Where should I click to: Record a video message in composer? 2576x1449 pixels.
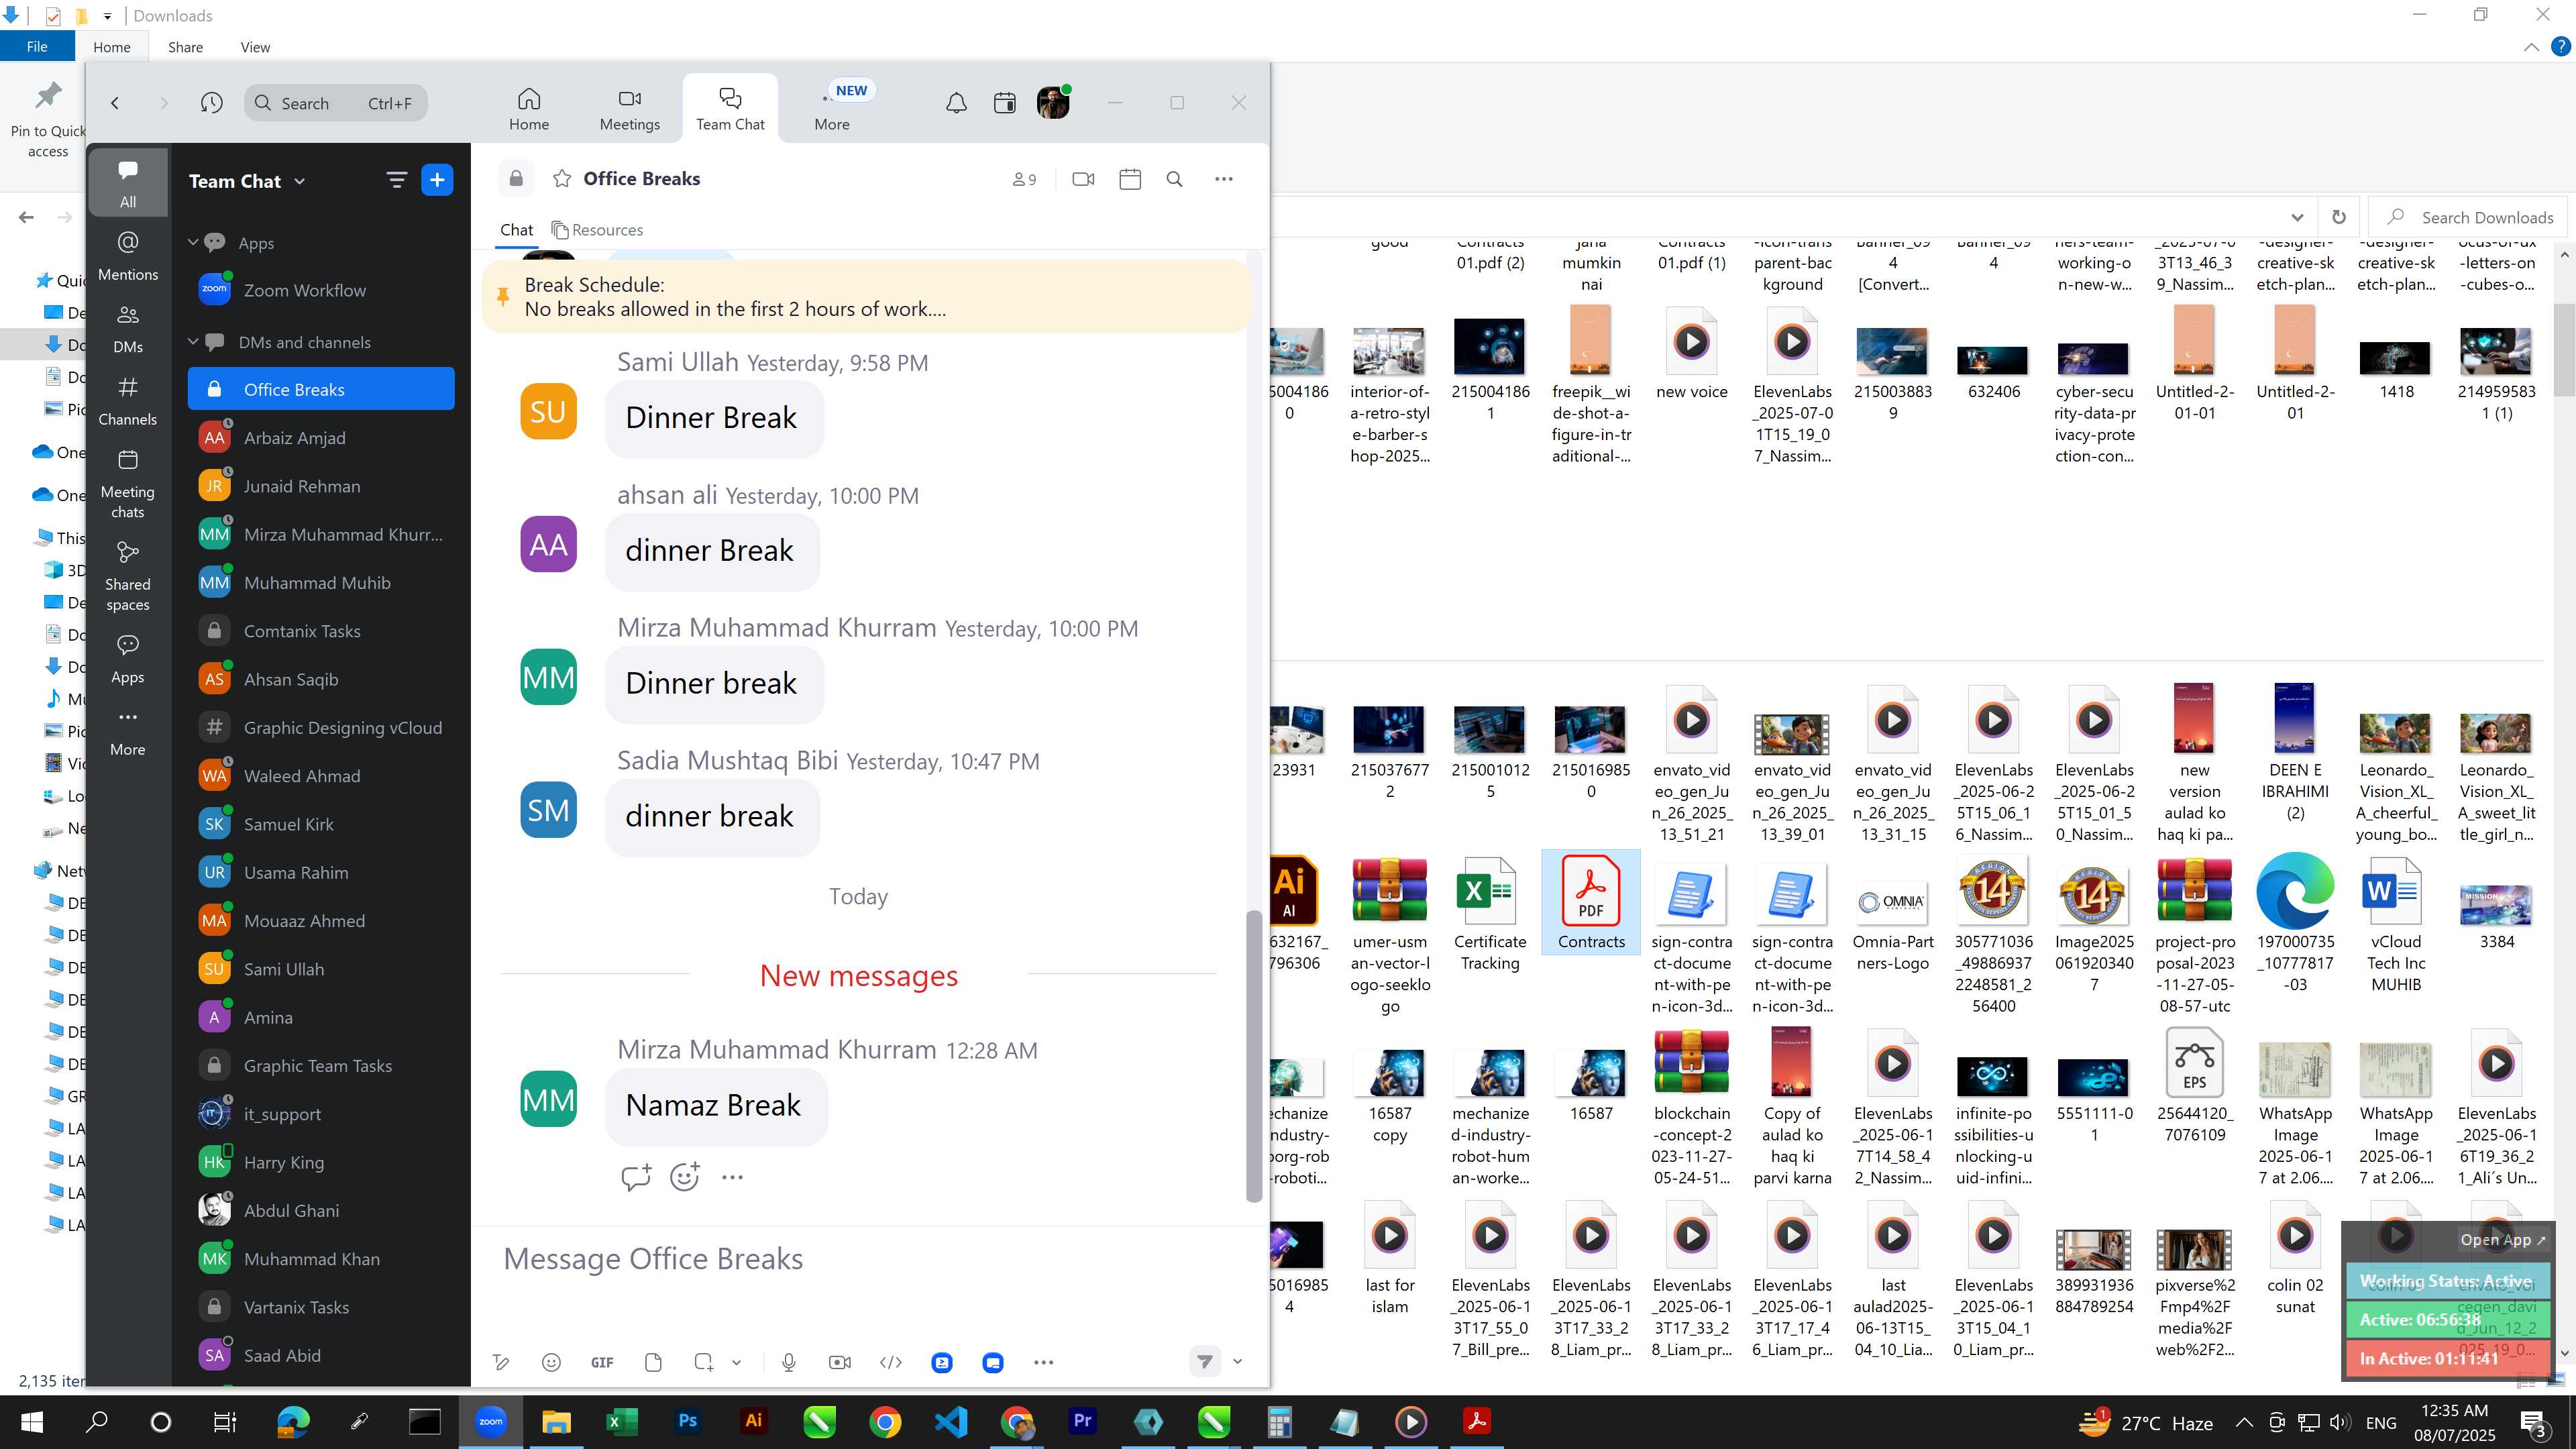(x=840, y=1362)
